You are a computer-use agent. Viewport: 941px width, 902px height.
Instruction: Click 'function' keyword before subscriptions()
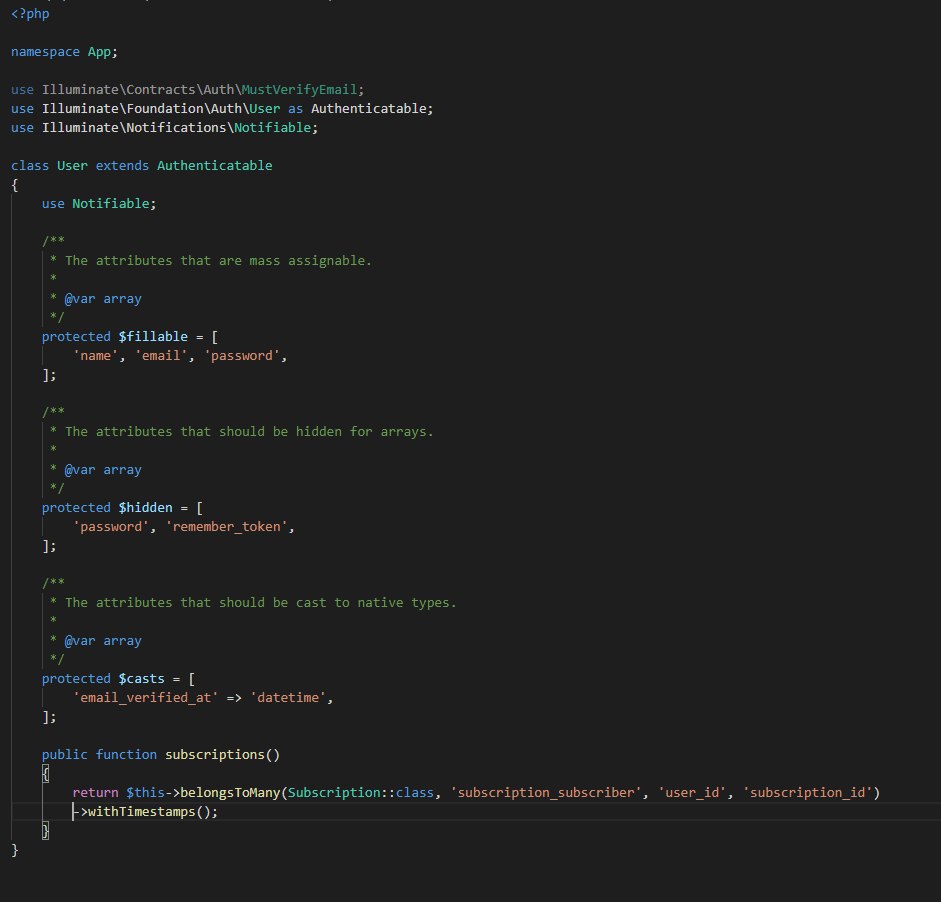tap(126, 754)
